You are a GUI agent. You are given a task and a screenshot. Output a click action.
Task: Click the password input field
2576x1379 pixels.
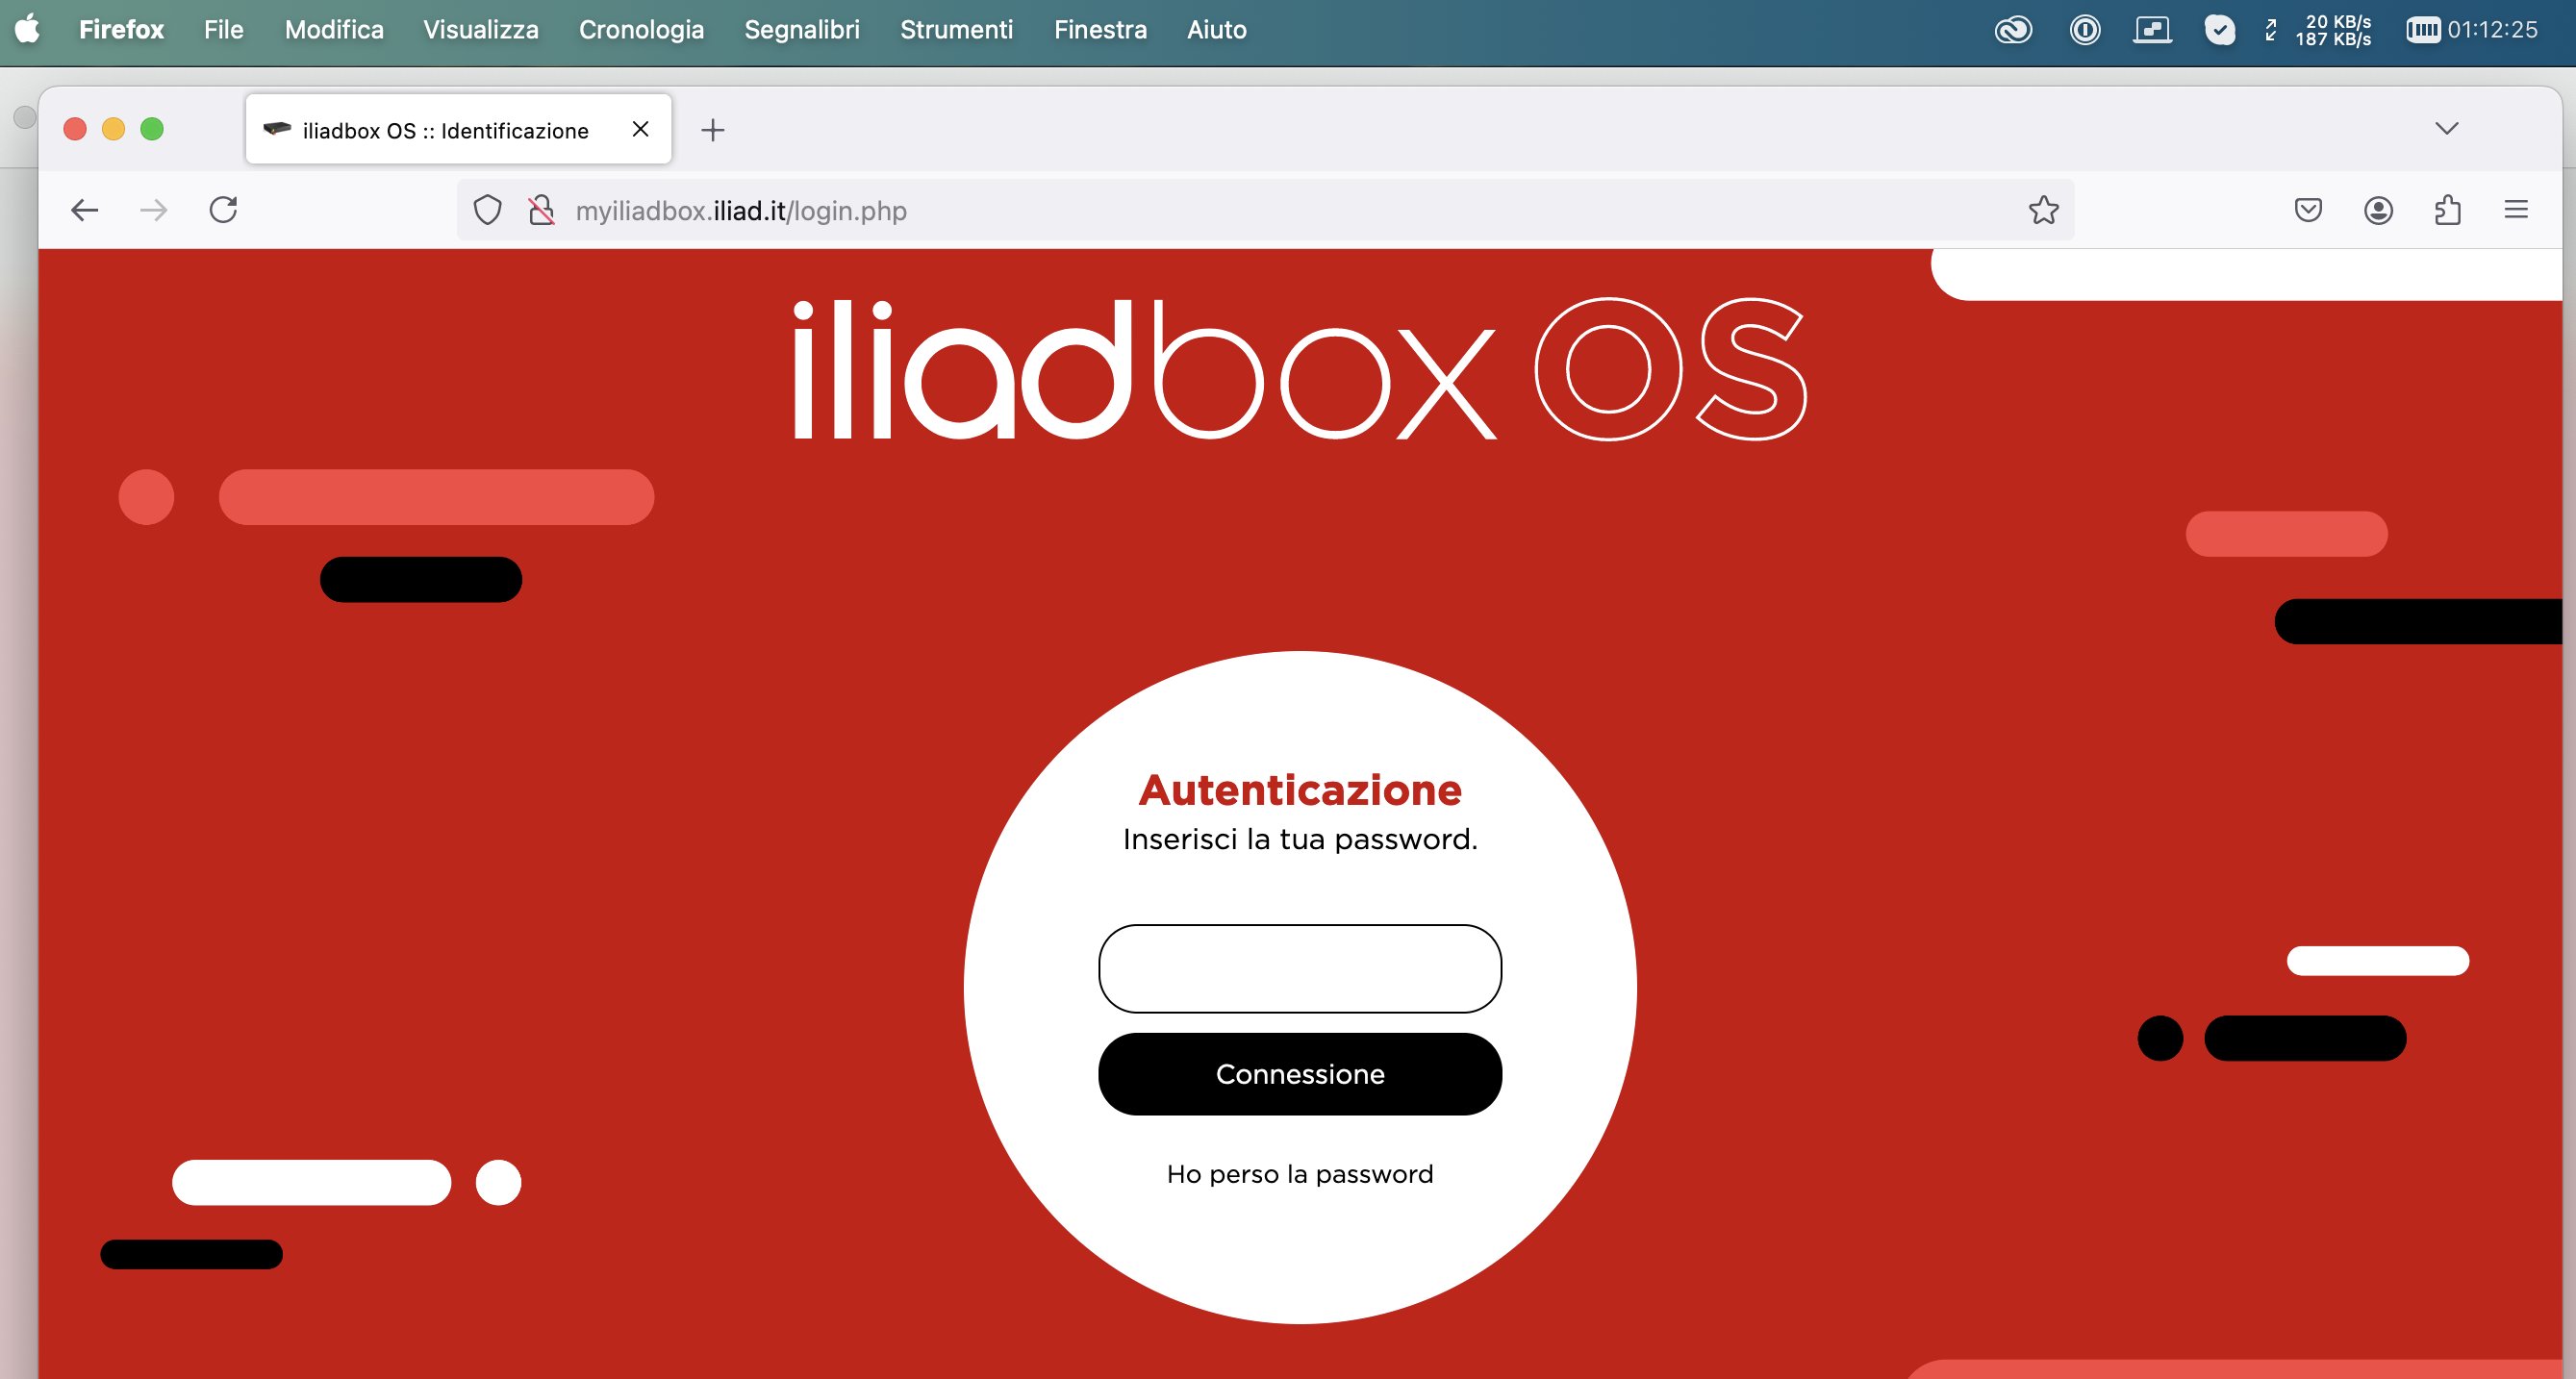point(1300,968)
